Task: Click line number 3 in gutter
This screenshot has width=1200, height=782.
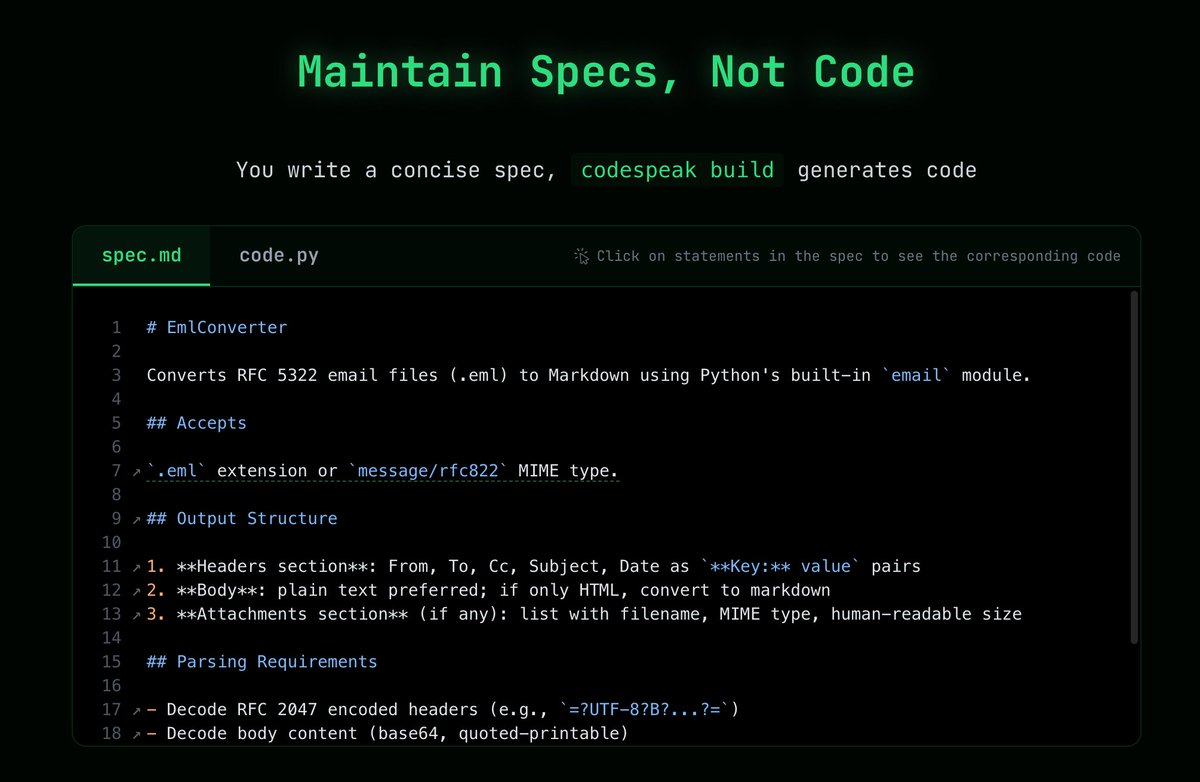Action: coord(116,375)
